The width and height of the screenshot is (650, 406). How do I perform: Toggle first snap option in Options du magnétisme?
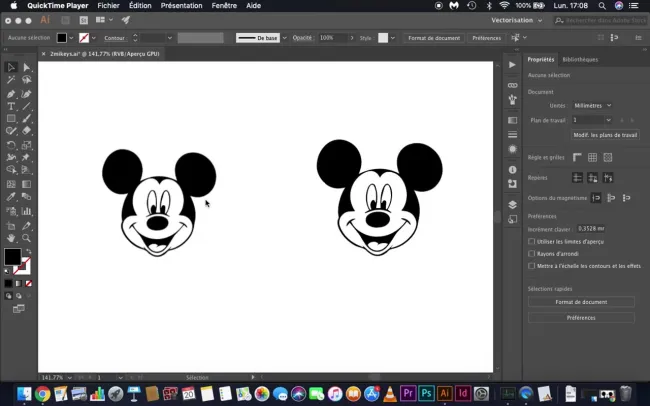point(596,198)
